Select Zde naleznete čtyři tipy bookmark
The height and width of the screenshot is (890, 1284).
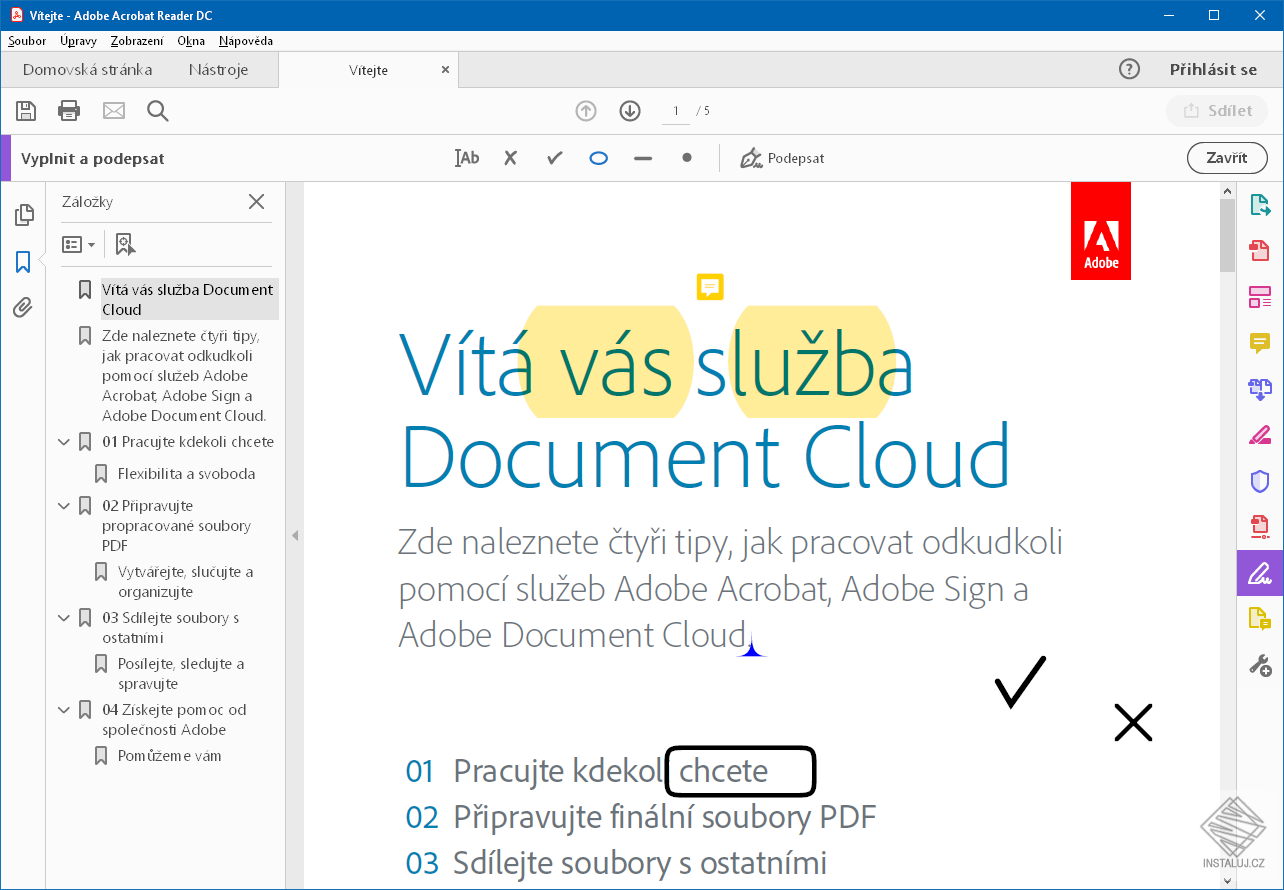click(x=184, y=375)
